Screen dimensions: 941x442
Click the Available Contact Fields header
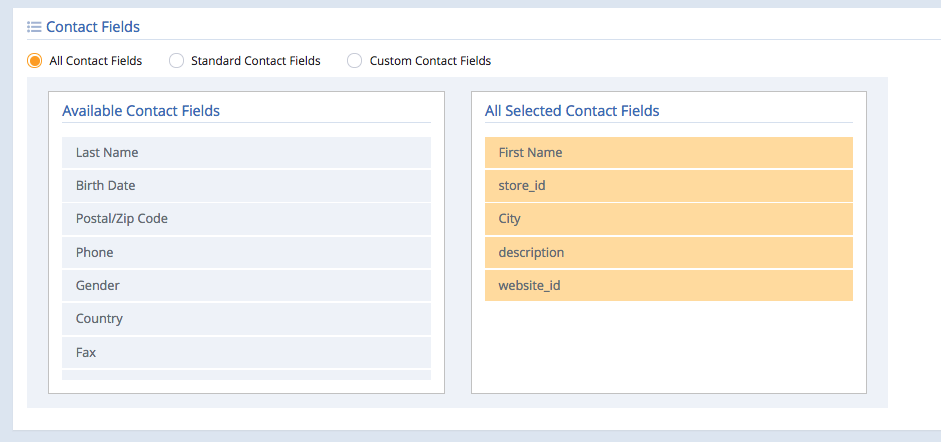(141, 111)
